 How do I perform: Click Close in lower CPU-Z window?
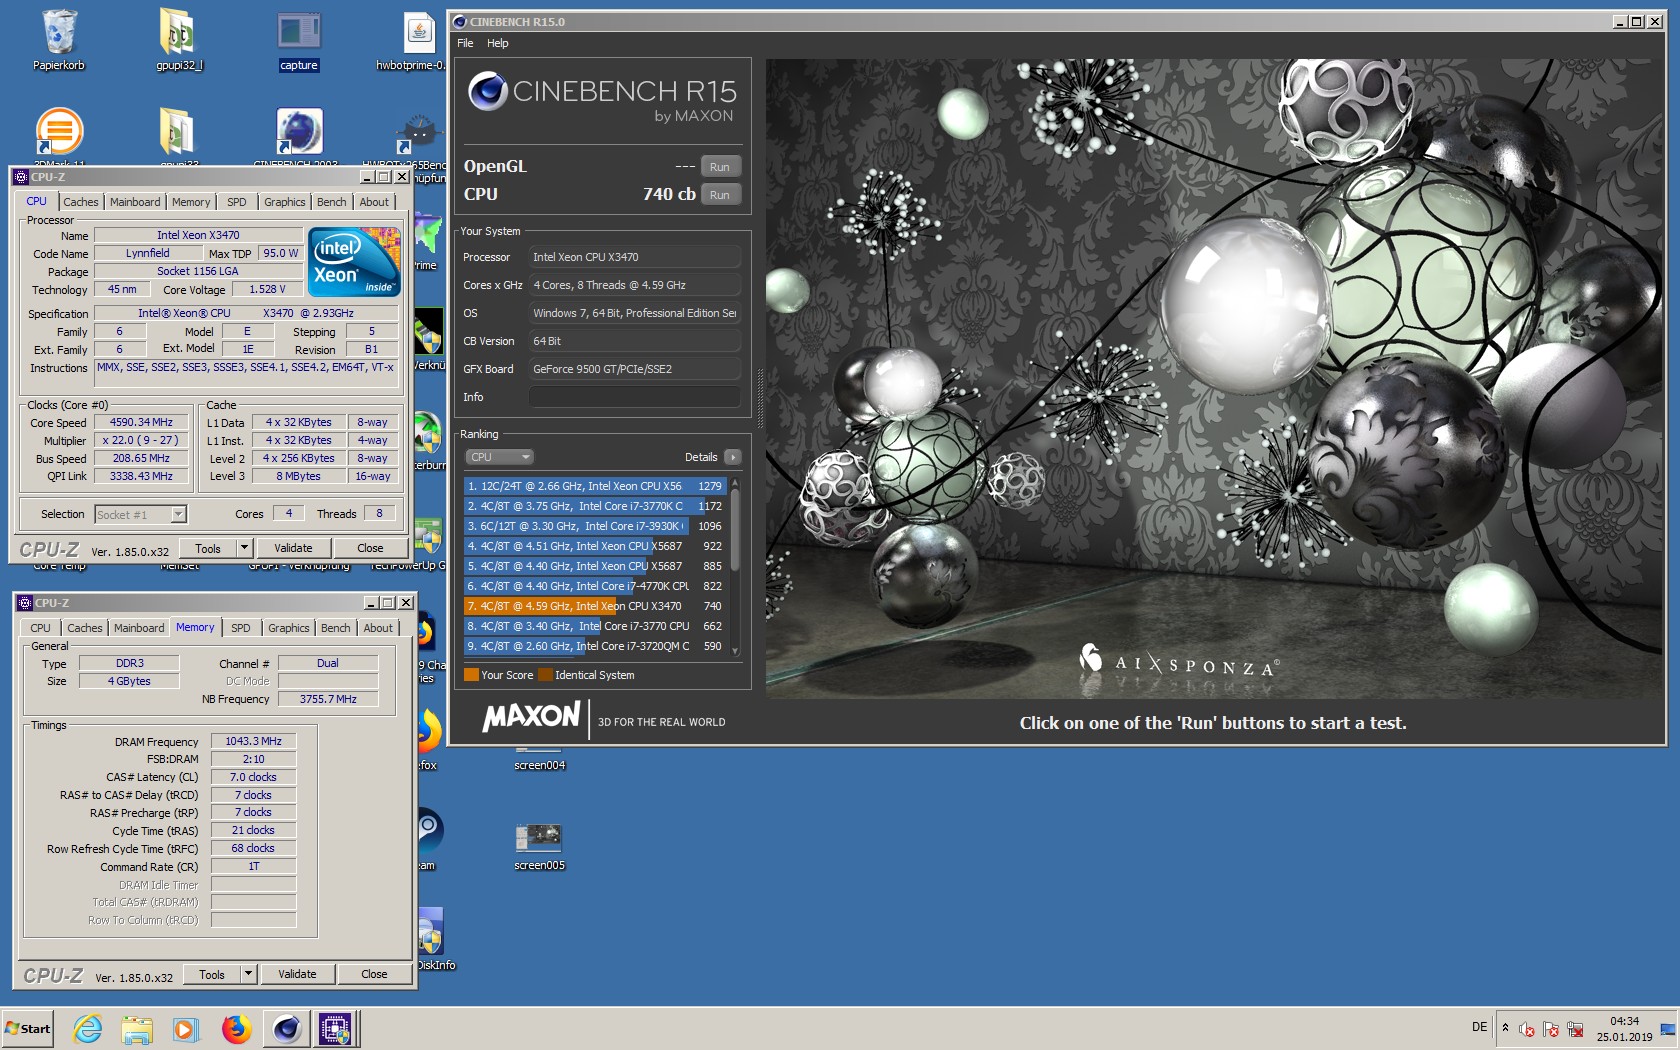374,974
